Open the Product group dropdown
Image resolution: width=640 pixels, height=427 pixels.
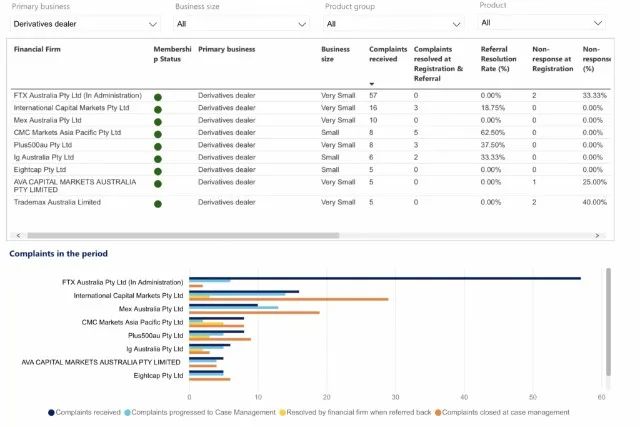(x=393, y=24)
